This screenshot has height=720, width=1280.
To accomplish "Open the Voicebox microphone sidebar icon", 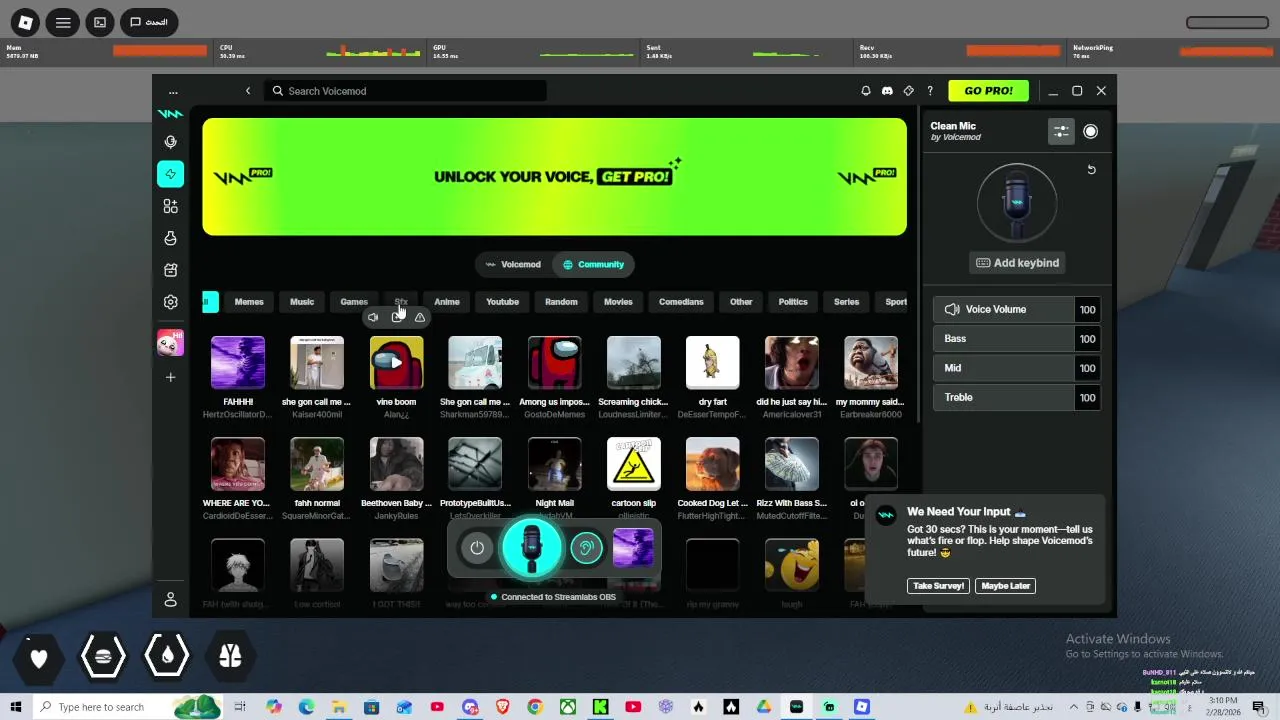I will click(x=171, y=142).
